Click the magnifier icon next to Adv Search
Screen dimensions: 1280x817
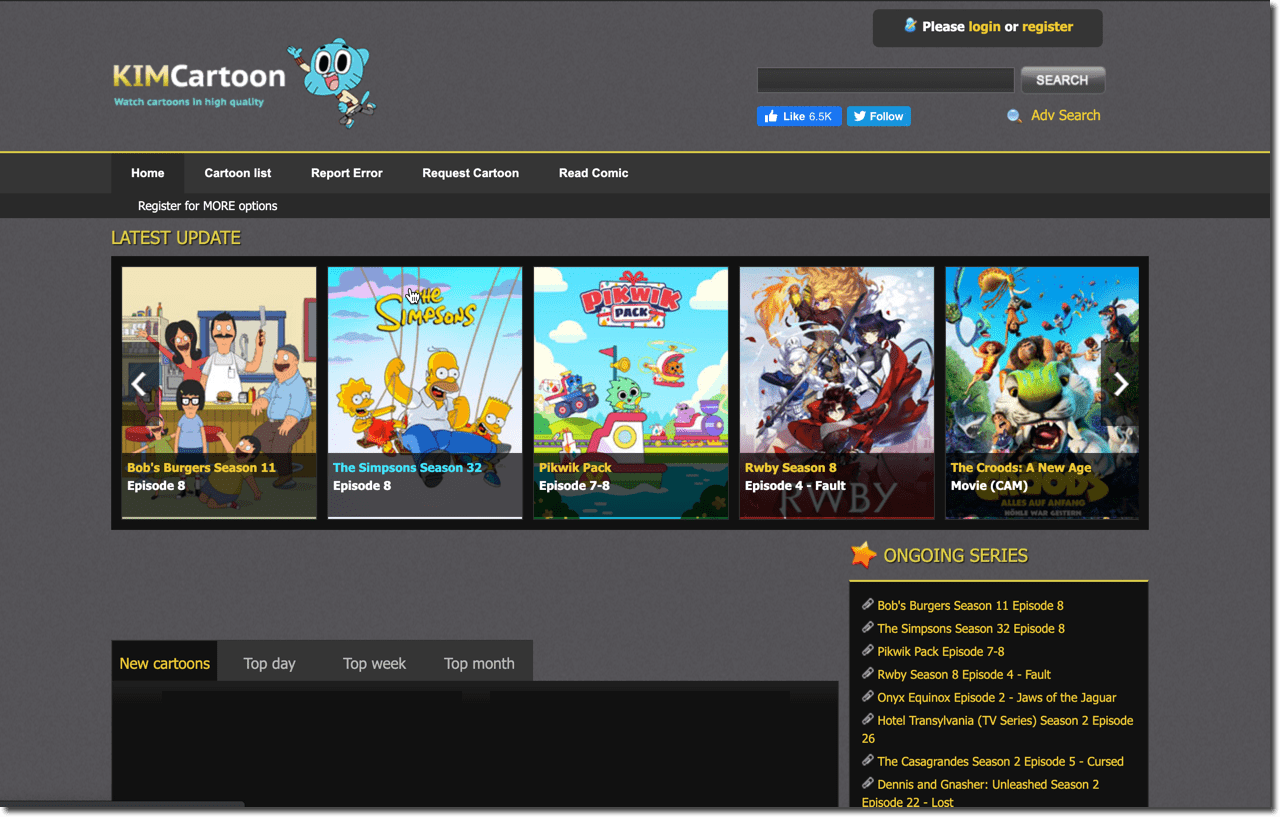(x=1014, y=116)
